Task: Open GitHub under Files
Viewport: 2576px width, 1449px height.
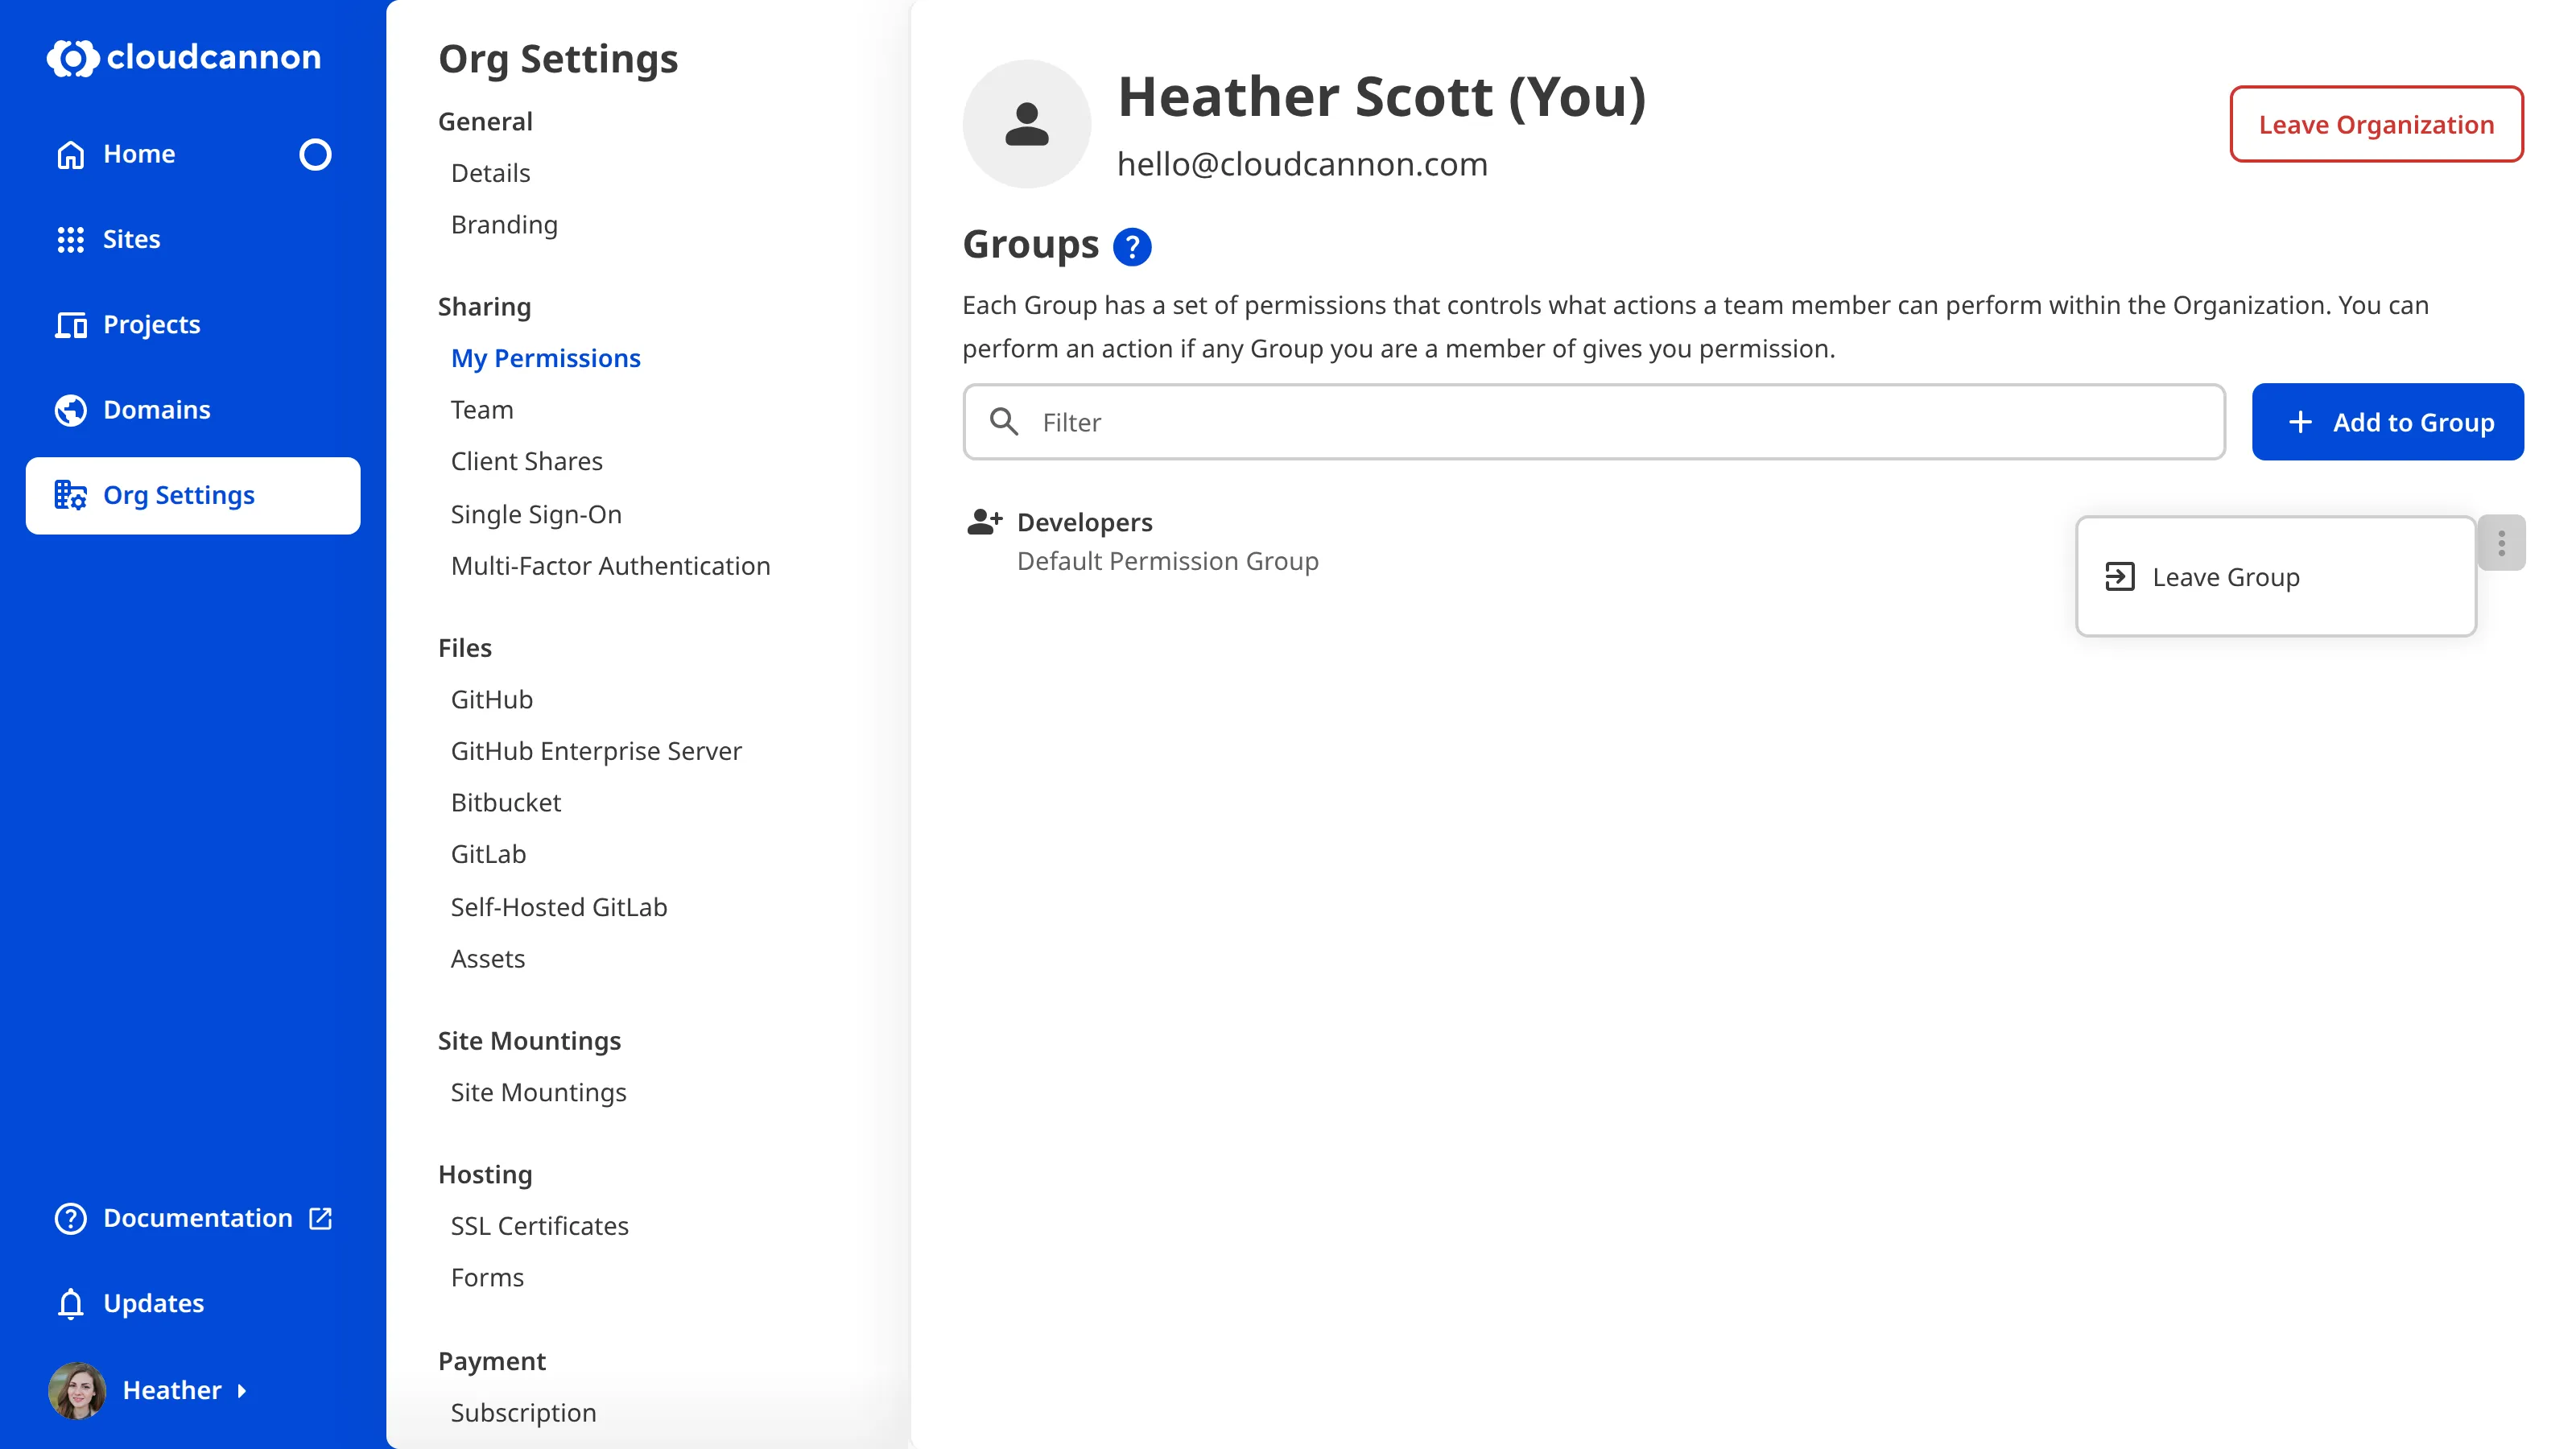Action: (x=491, y=700)
